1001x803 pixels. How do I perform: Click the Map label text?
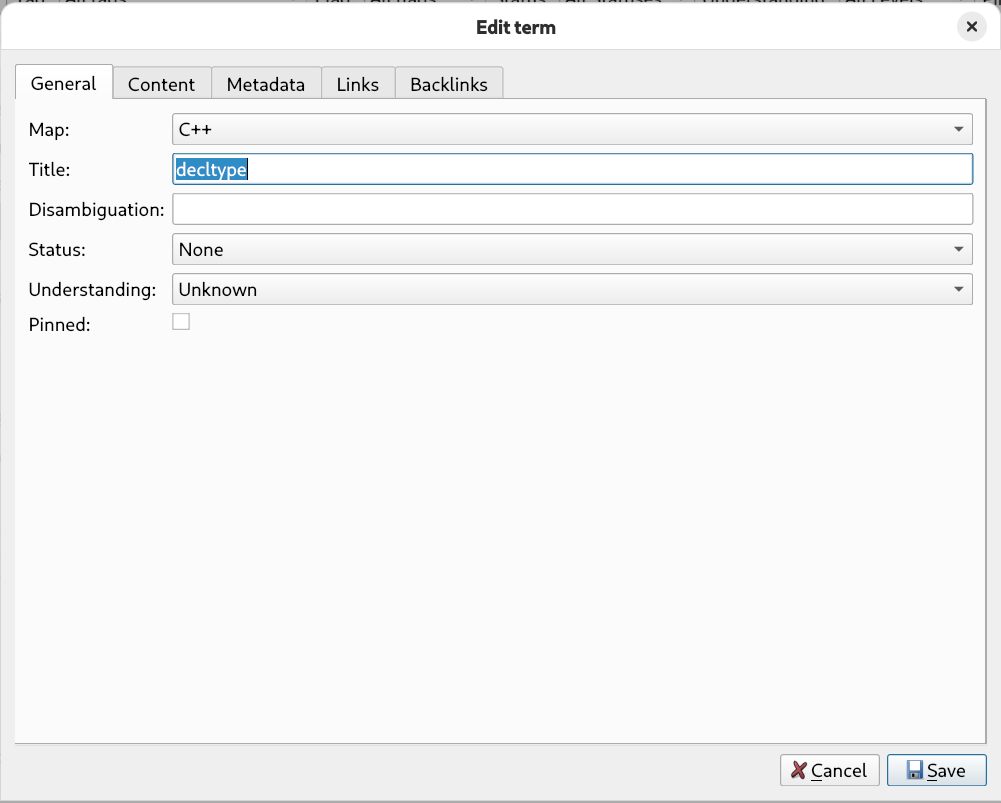(x=49, y=130)
